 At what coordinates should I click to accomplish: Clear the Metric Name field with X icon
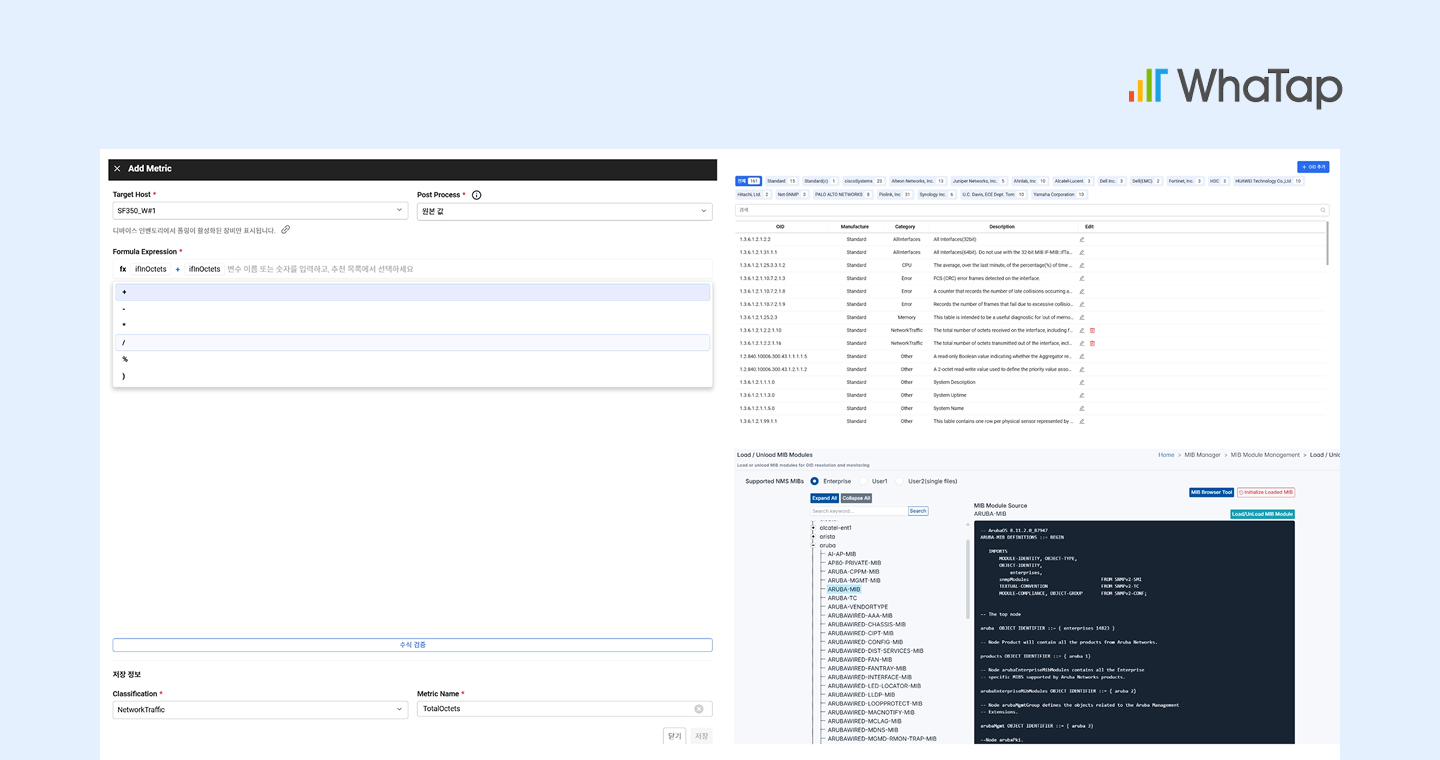(x=699, y=709)
